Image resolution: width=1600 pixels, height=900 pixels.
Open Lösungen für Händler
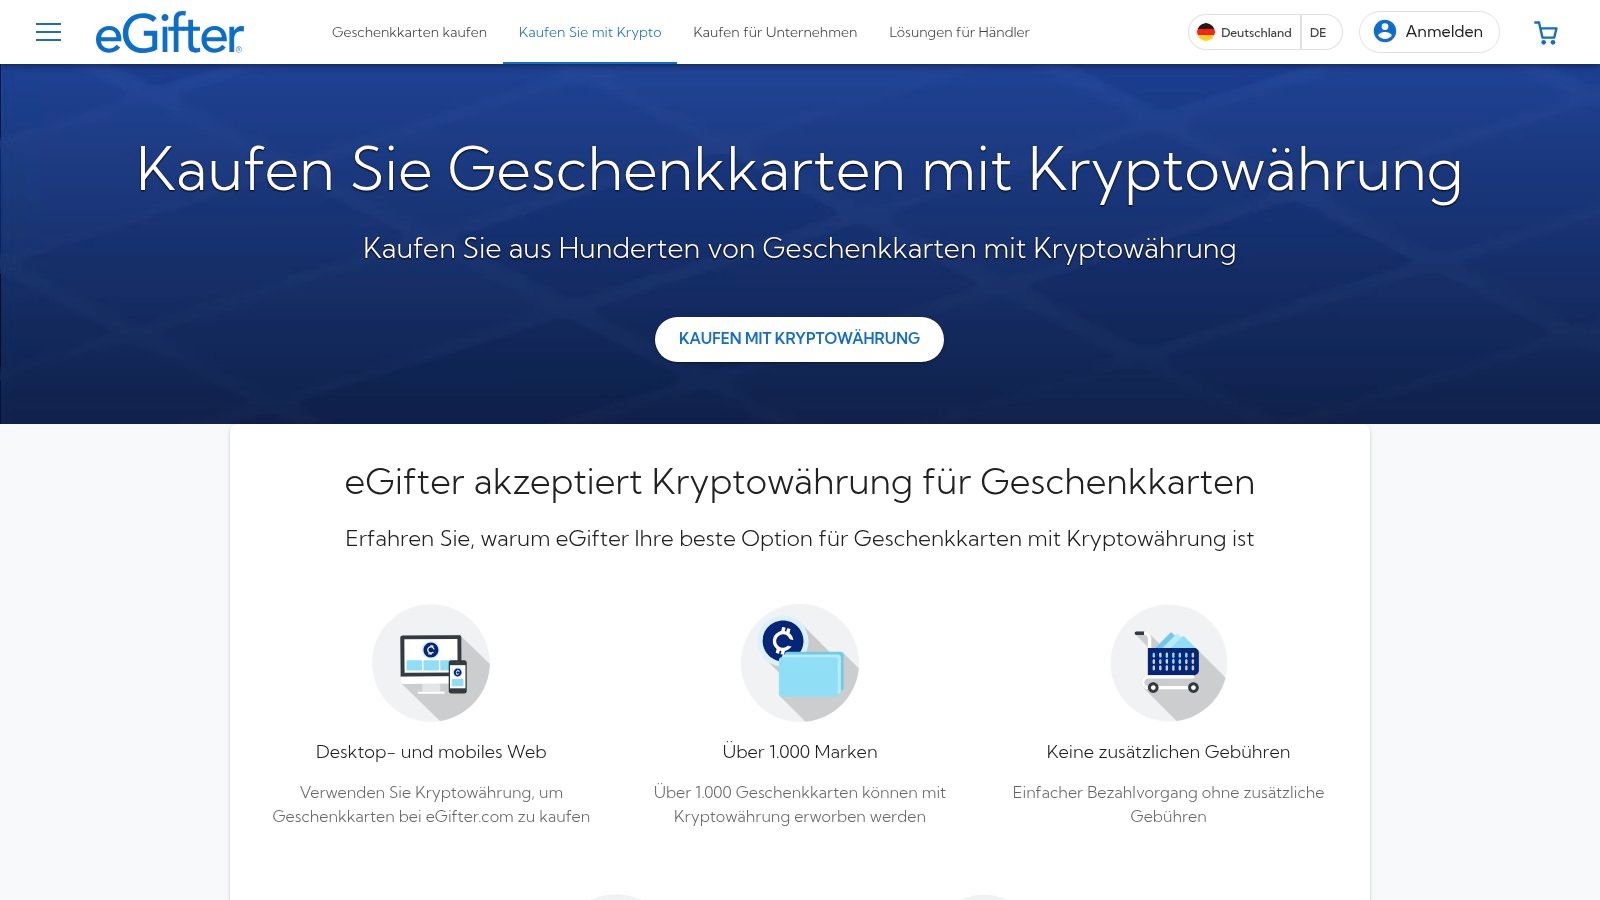(x=959, y=32)
